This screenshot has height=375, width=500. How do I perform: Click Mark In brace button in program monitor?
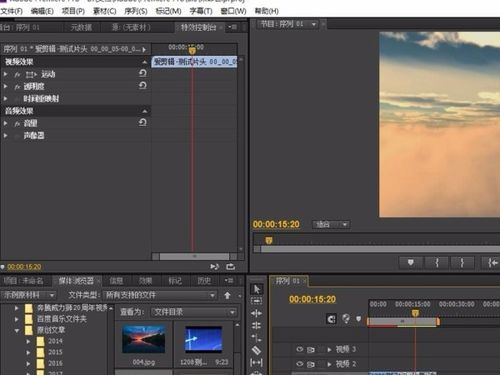437,263
